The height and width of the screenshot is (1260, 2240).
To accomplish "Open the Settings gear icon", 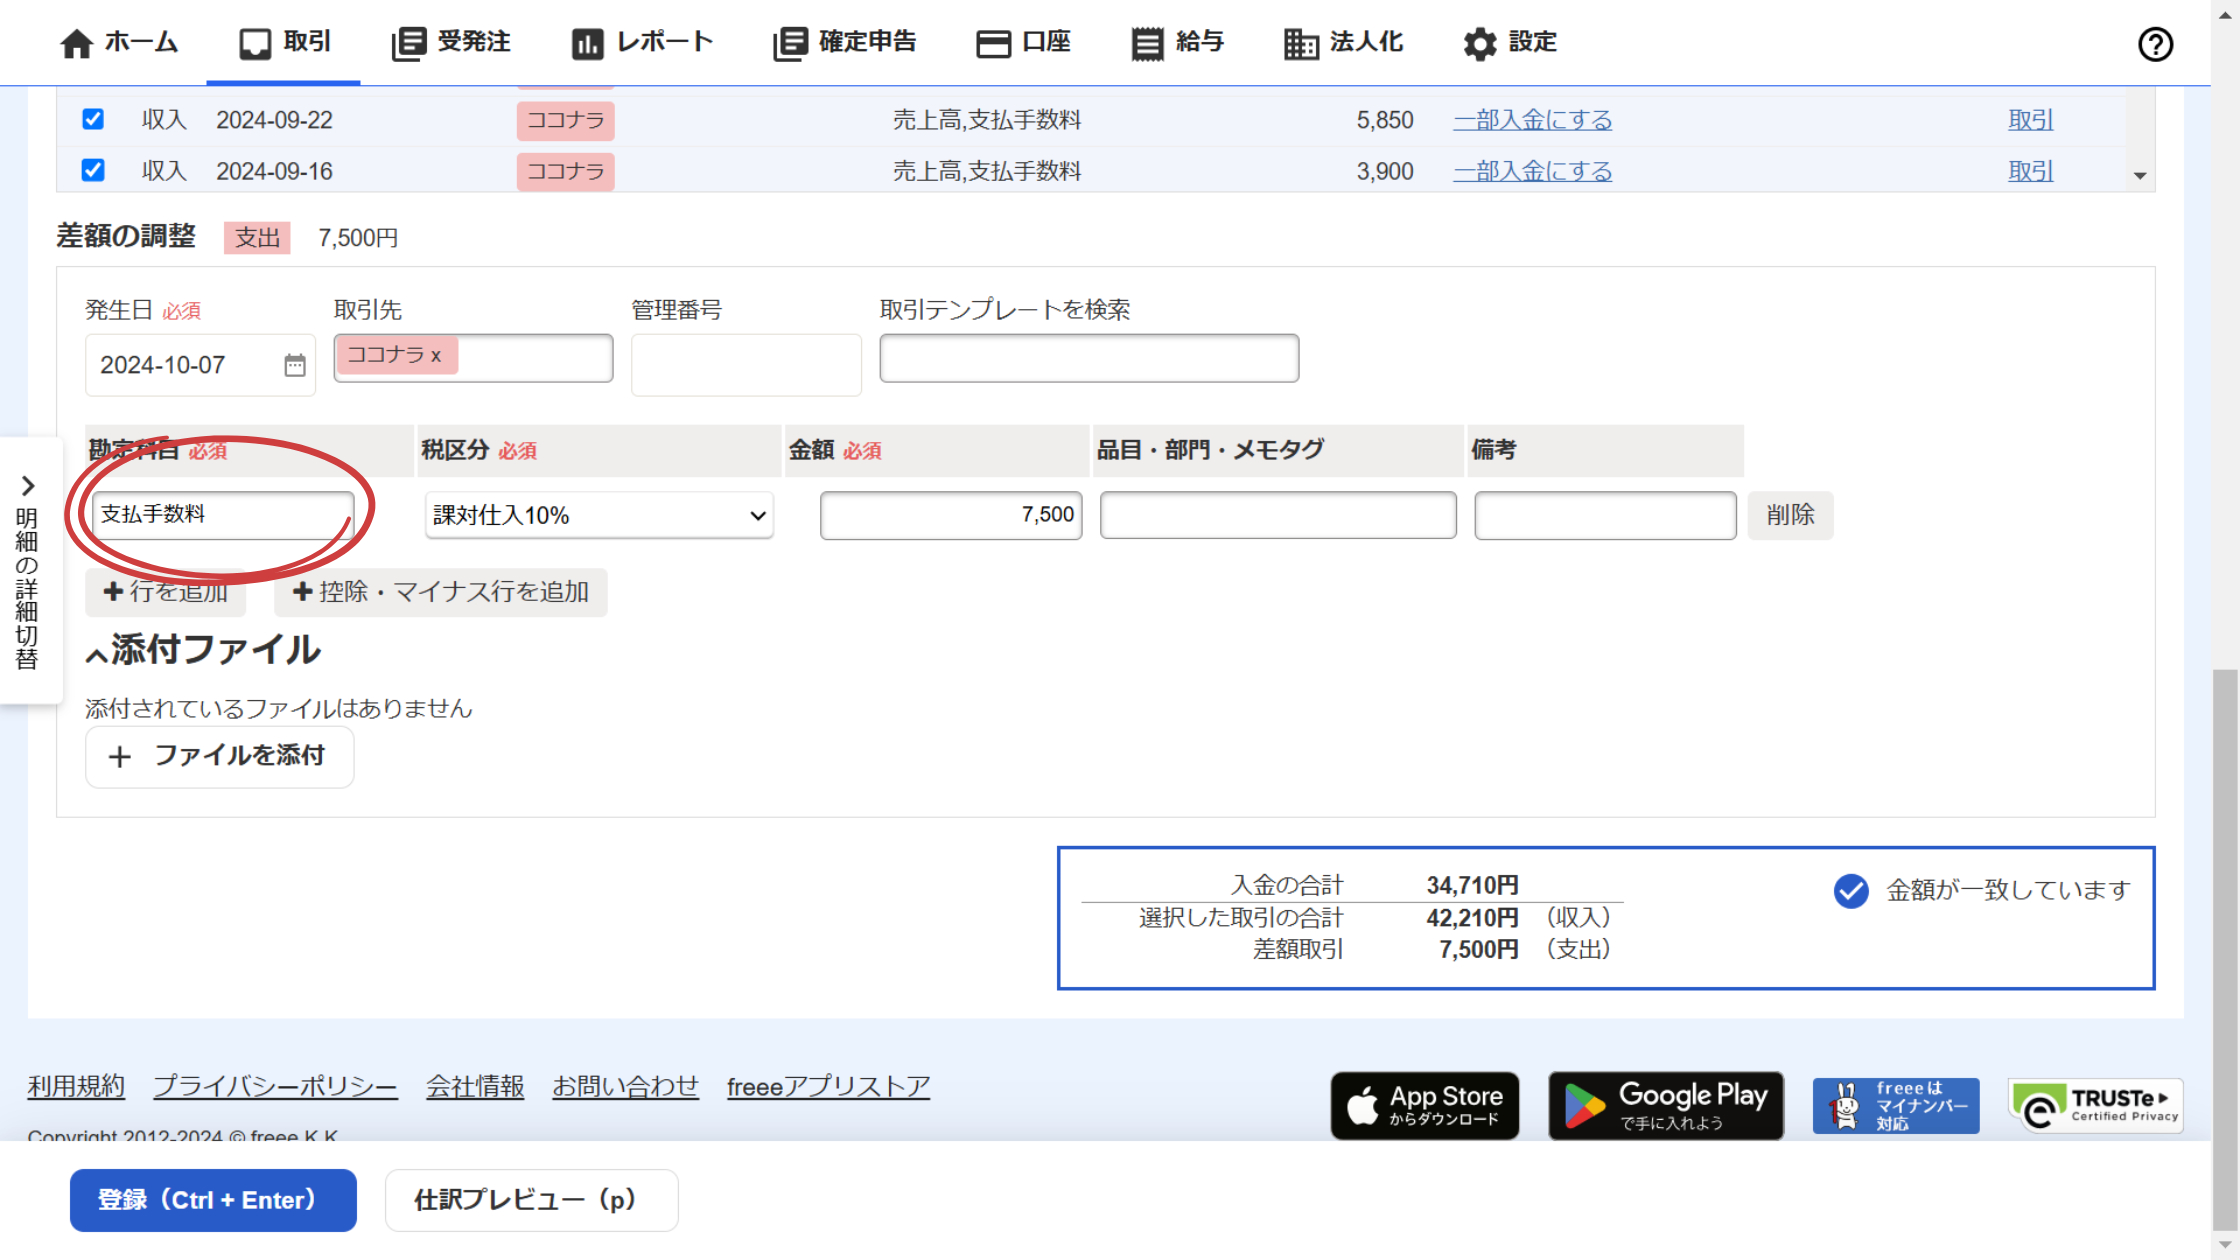I will (x=1479, y=43).
